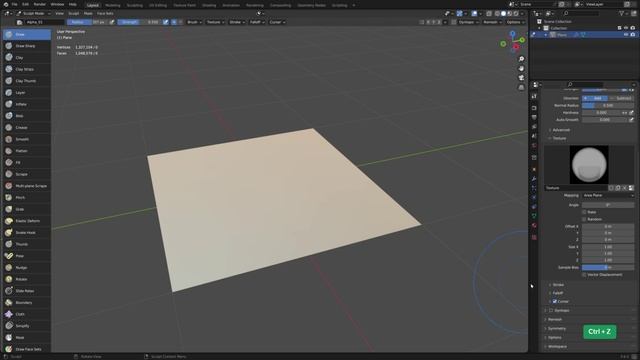Adjust the Radius slider in header
Image resolution: width=640 pixels, height=360 pixels.
(87, 22)
